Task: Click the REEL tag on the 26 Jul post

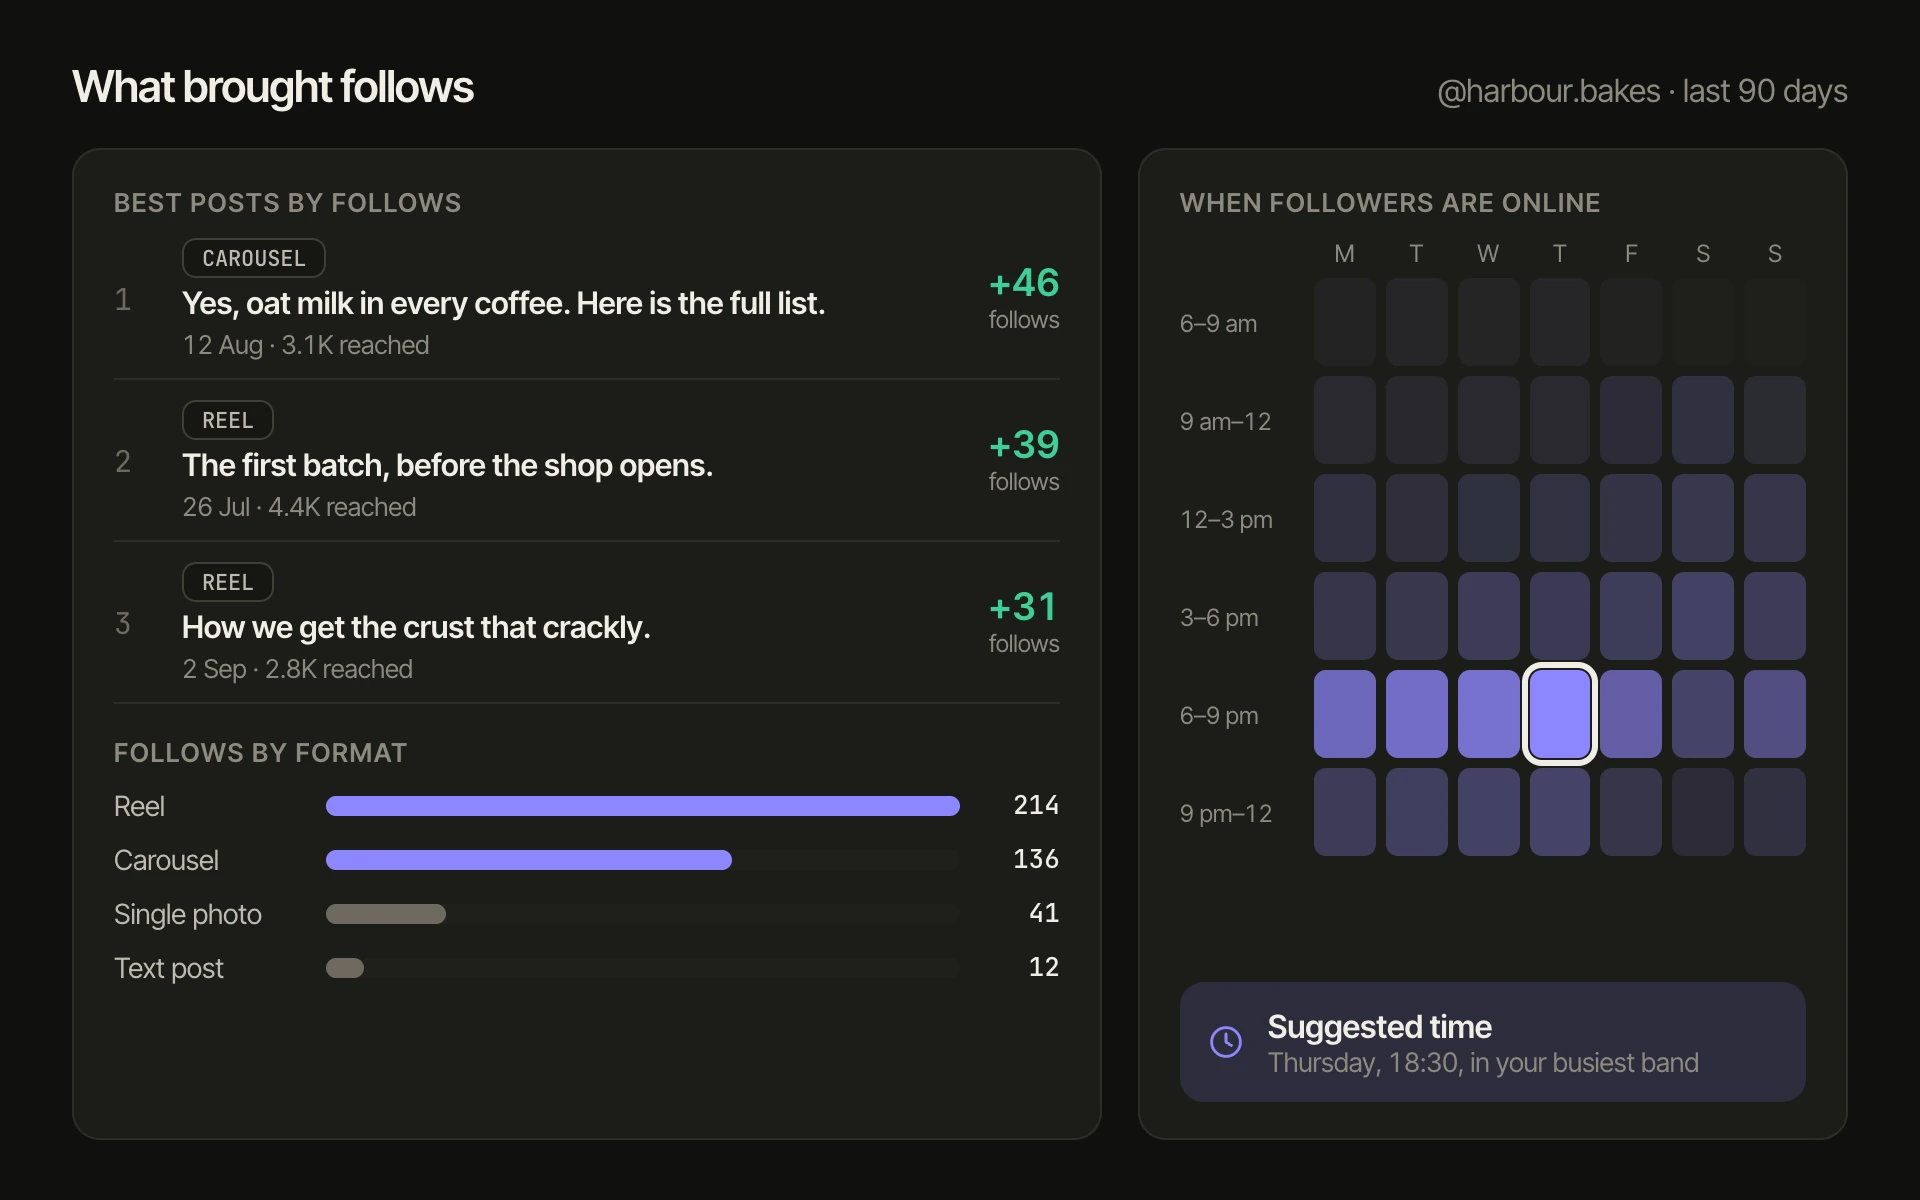Action: [228, 420]
